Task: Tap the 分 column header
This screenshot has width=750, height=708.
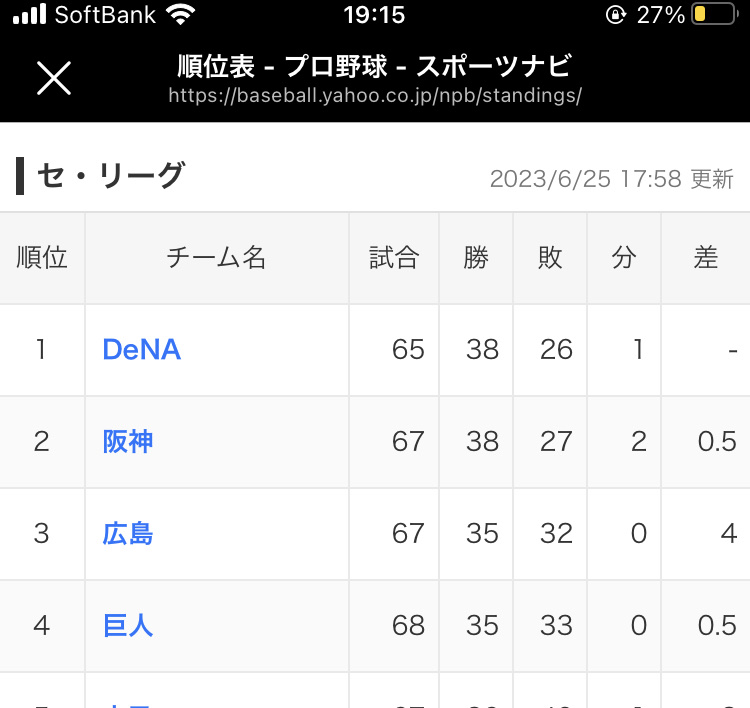Action: click(624, 258)
